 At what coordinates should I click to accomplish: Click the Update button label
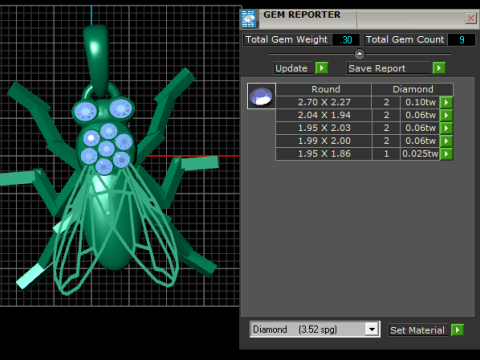click(293, 68)
